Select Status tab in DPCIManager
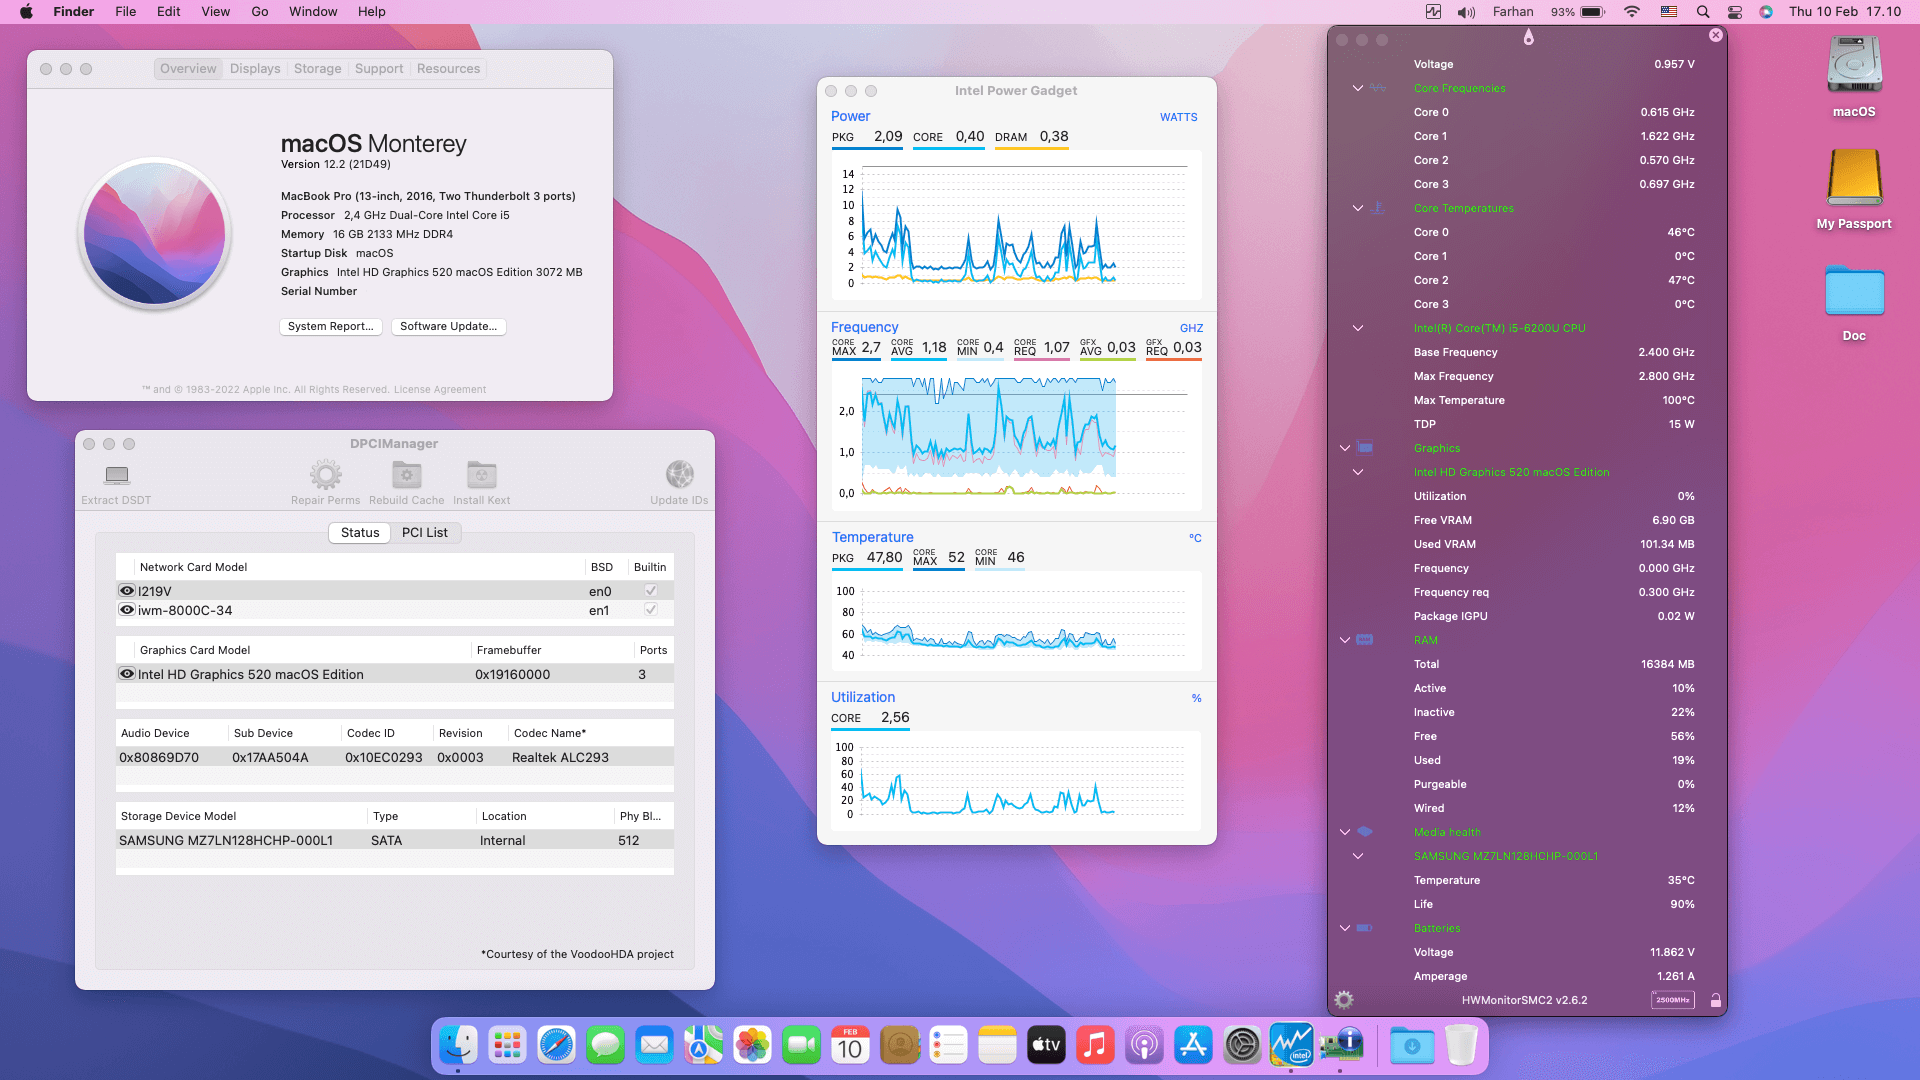Viewport: 1920px width, 1080px height. click(360, 533)
